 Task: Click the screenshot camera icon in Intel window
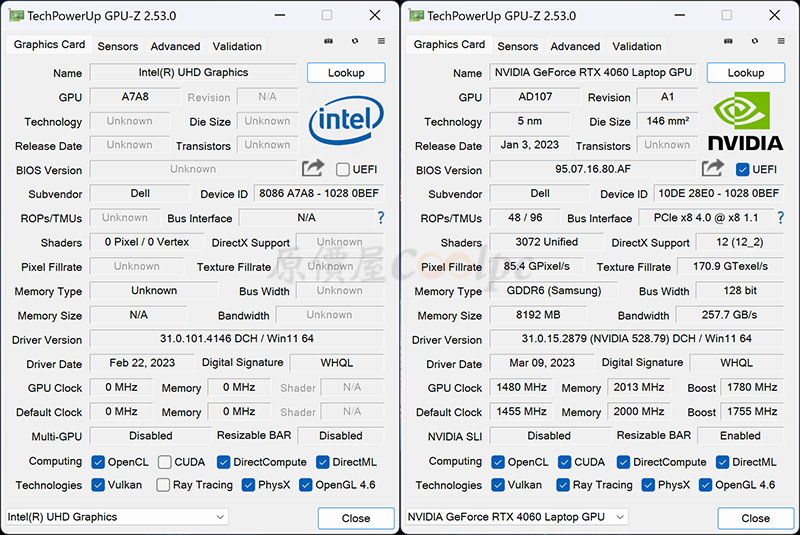(x=329, y=41)
